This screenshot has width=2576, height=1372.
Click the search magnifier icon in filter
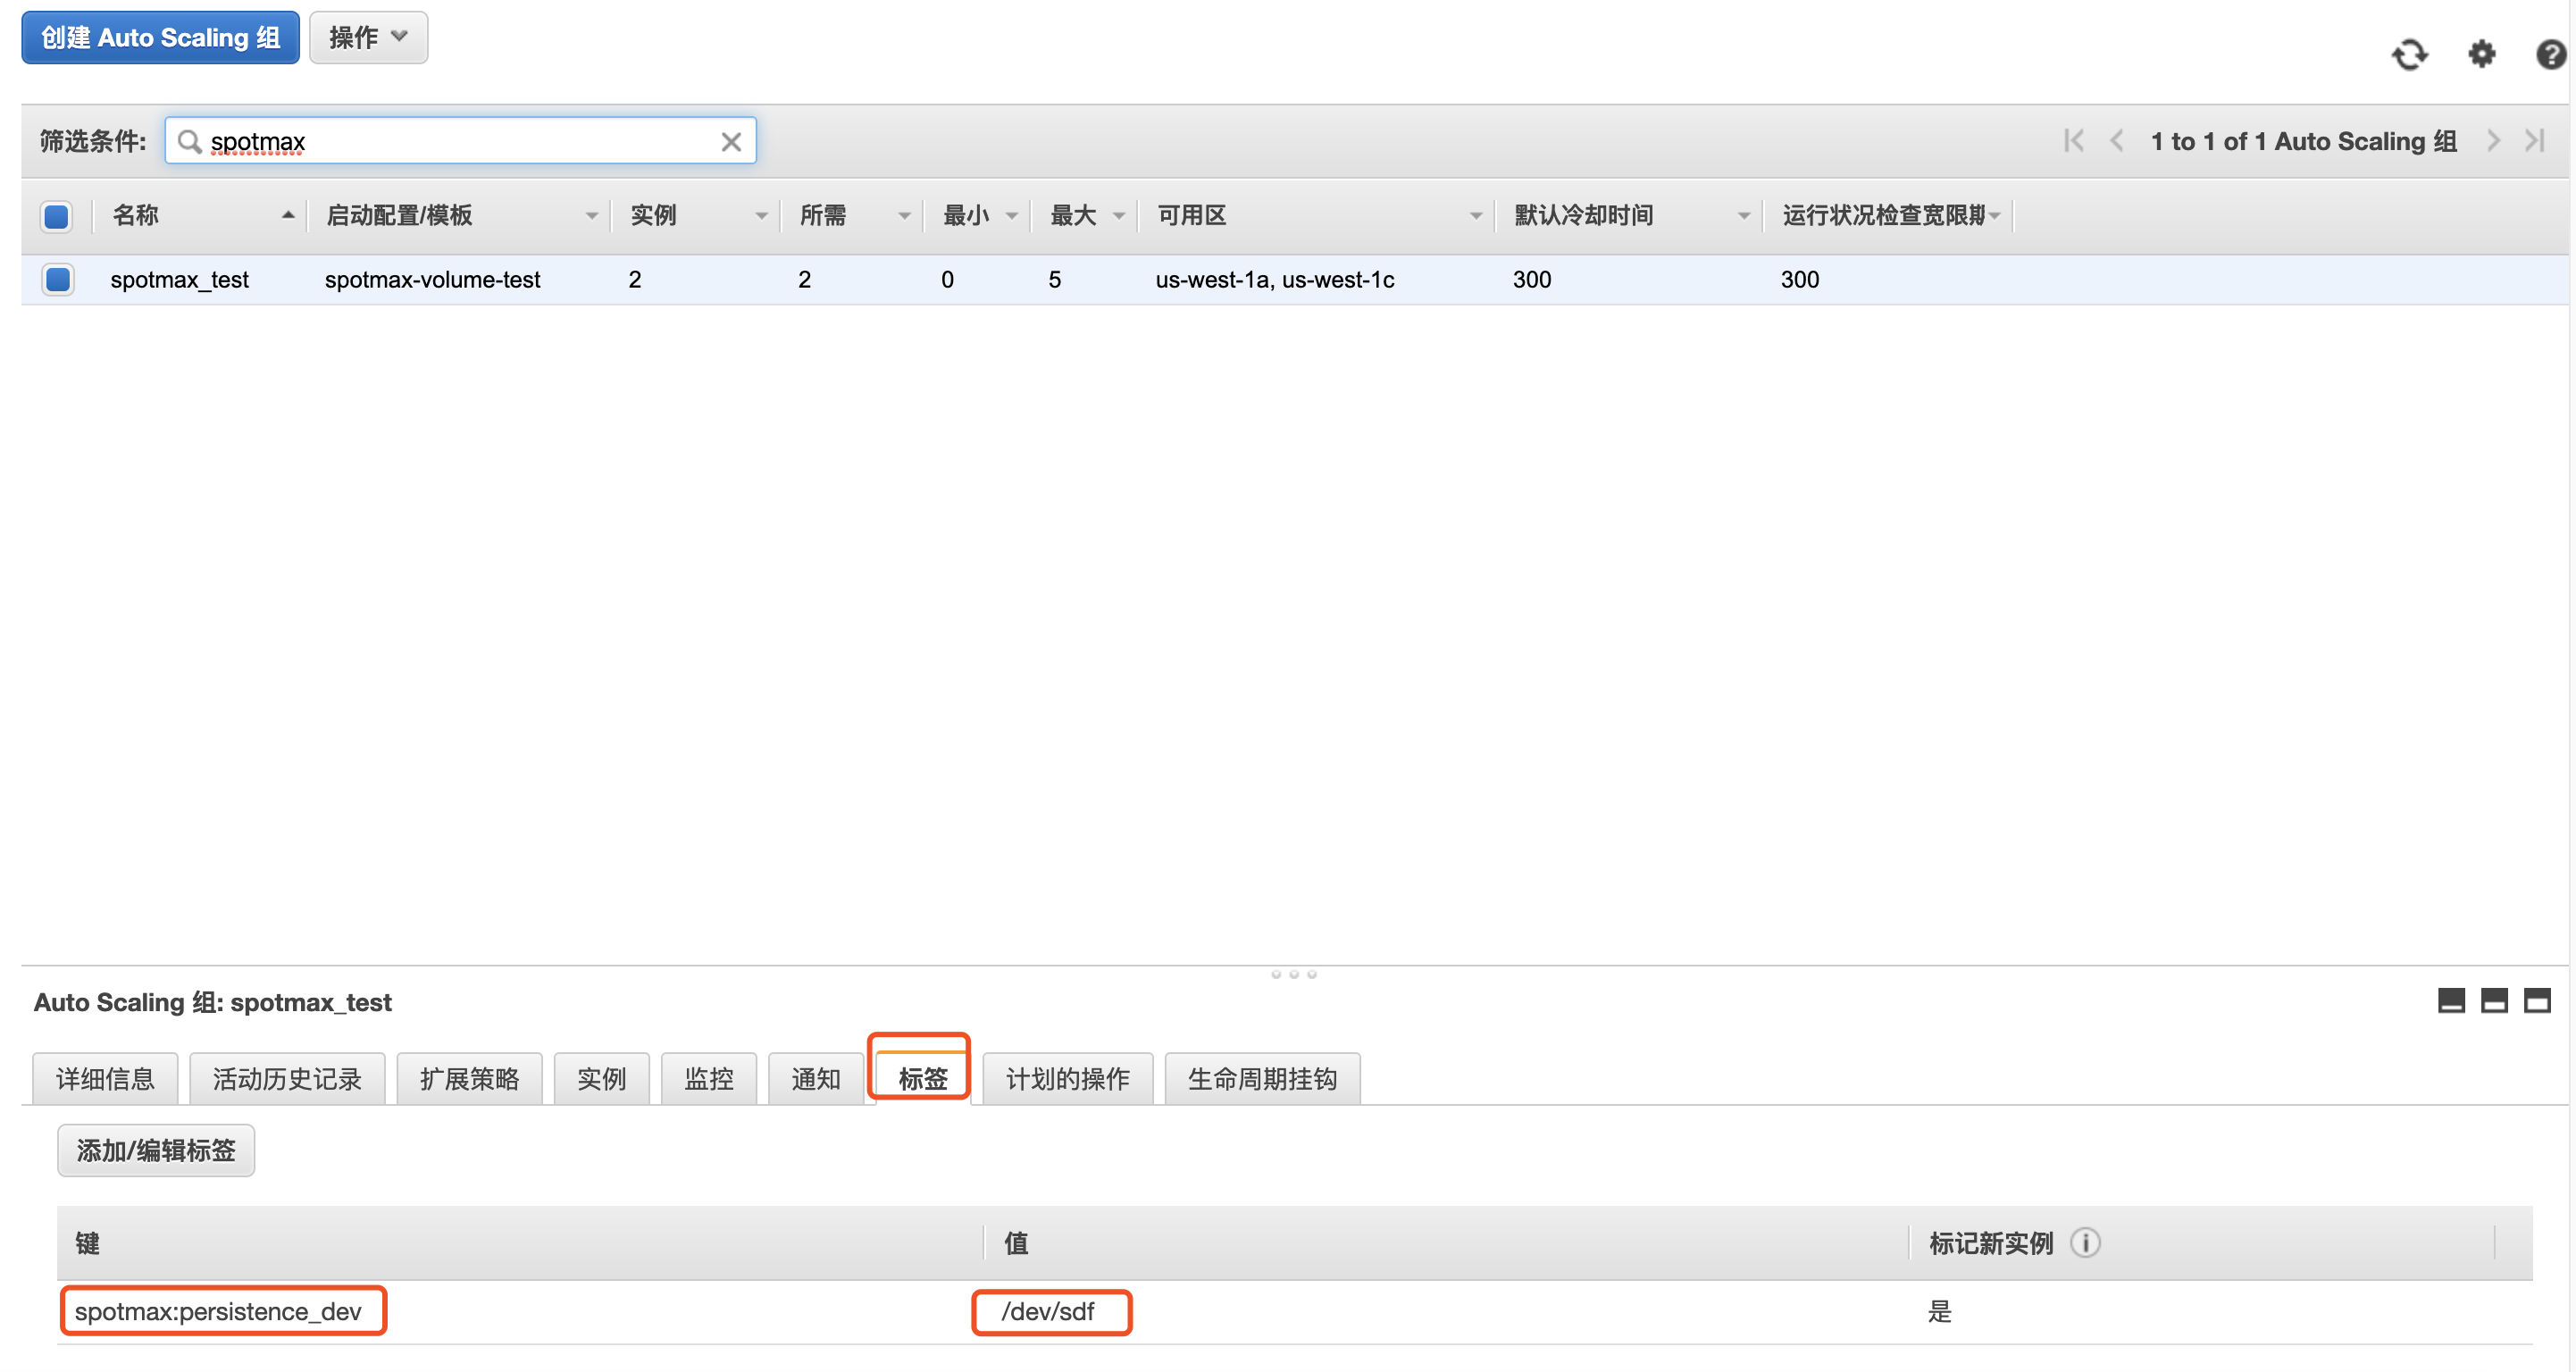click(x=189, y=142)
